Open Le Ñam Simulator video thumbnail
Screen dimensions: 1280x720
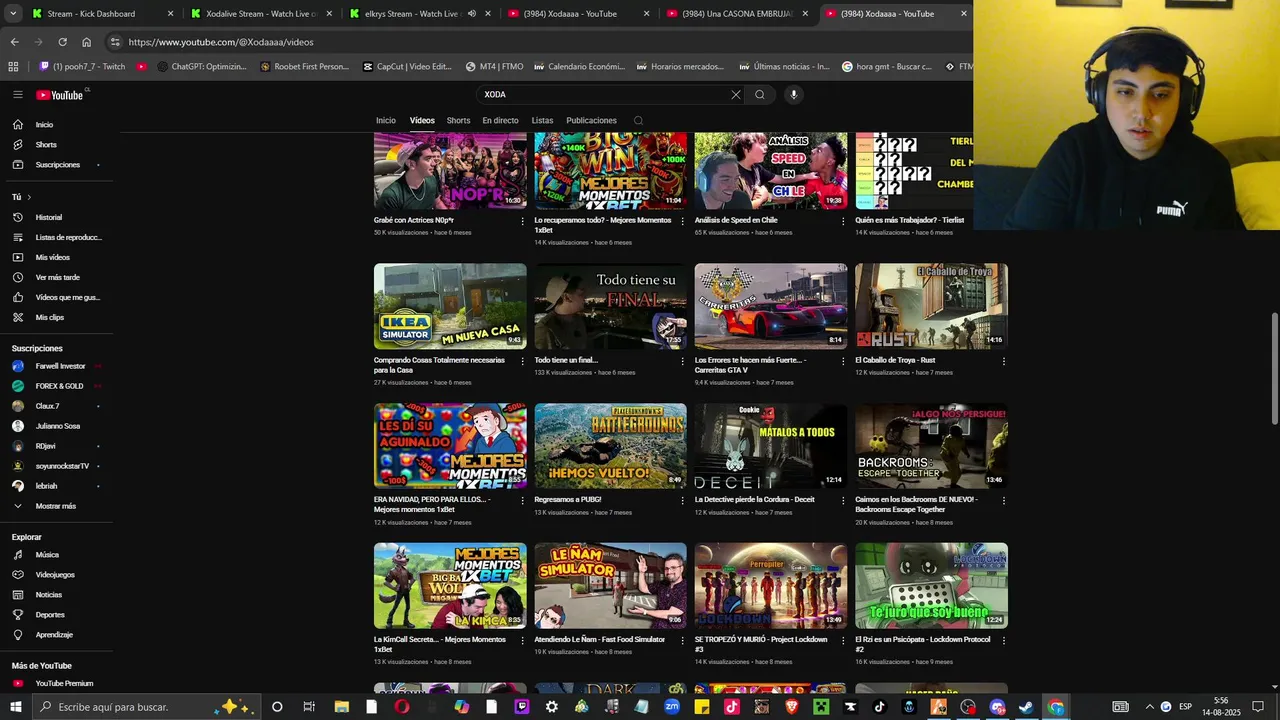point(610,586)
